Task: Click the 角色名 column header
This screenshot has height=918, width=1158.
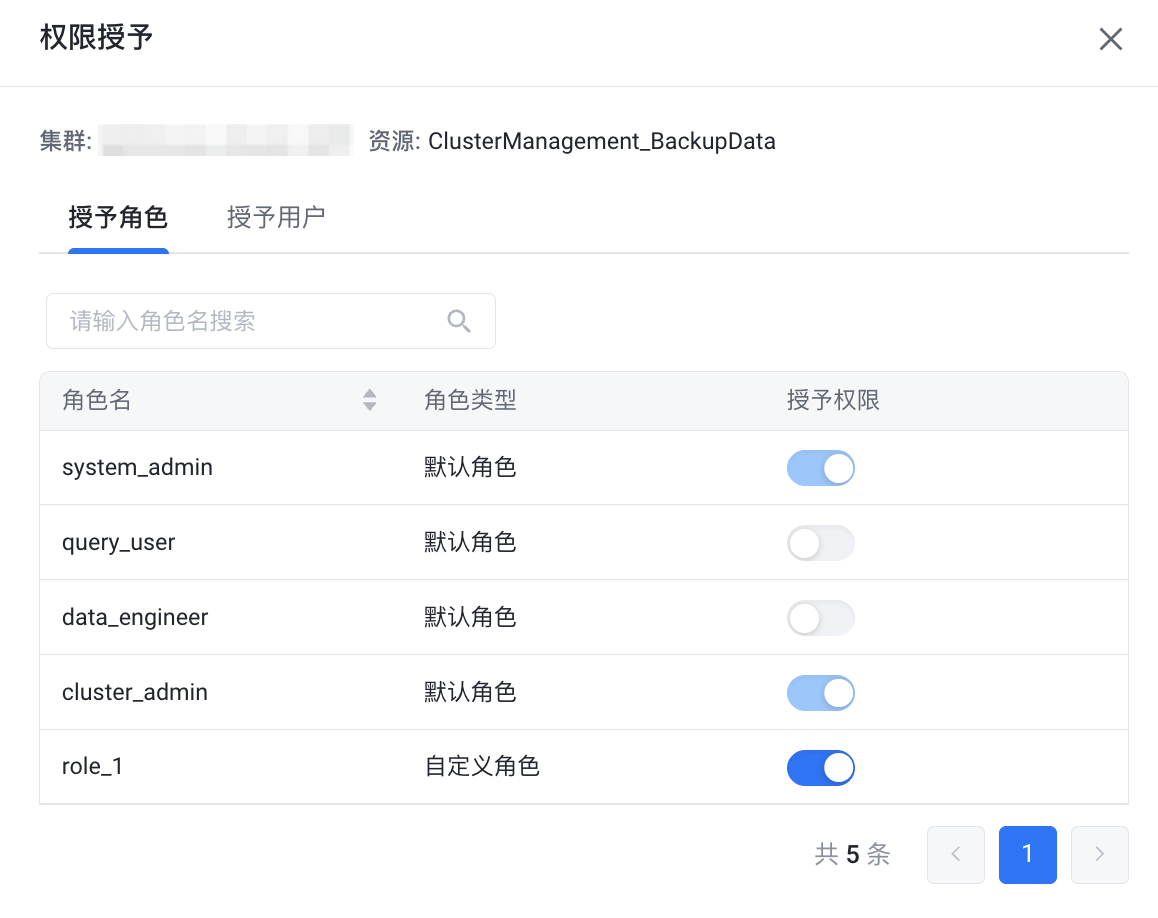Action: point(97,401)
